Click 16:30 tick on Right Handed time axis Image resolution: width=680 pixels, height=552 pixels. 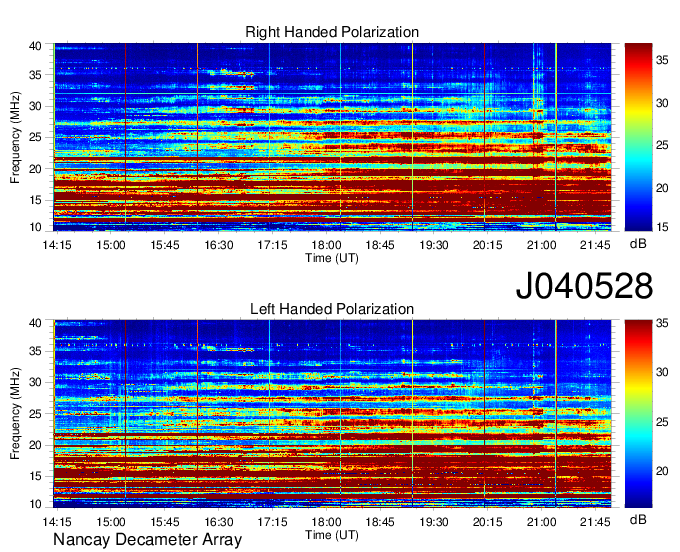(x=219, y=245)
